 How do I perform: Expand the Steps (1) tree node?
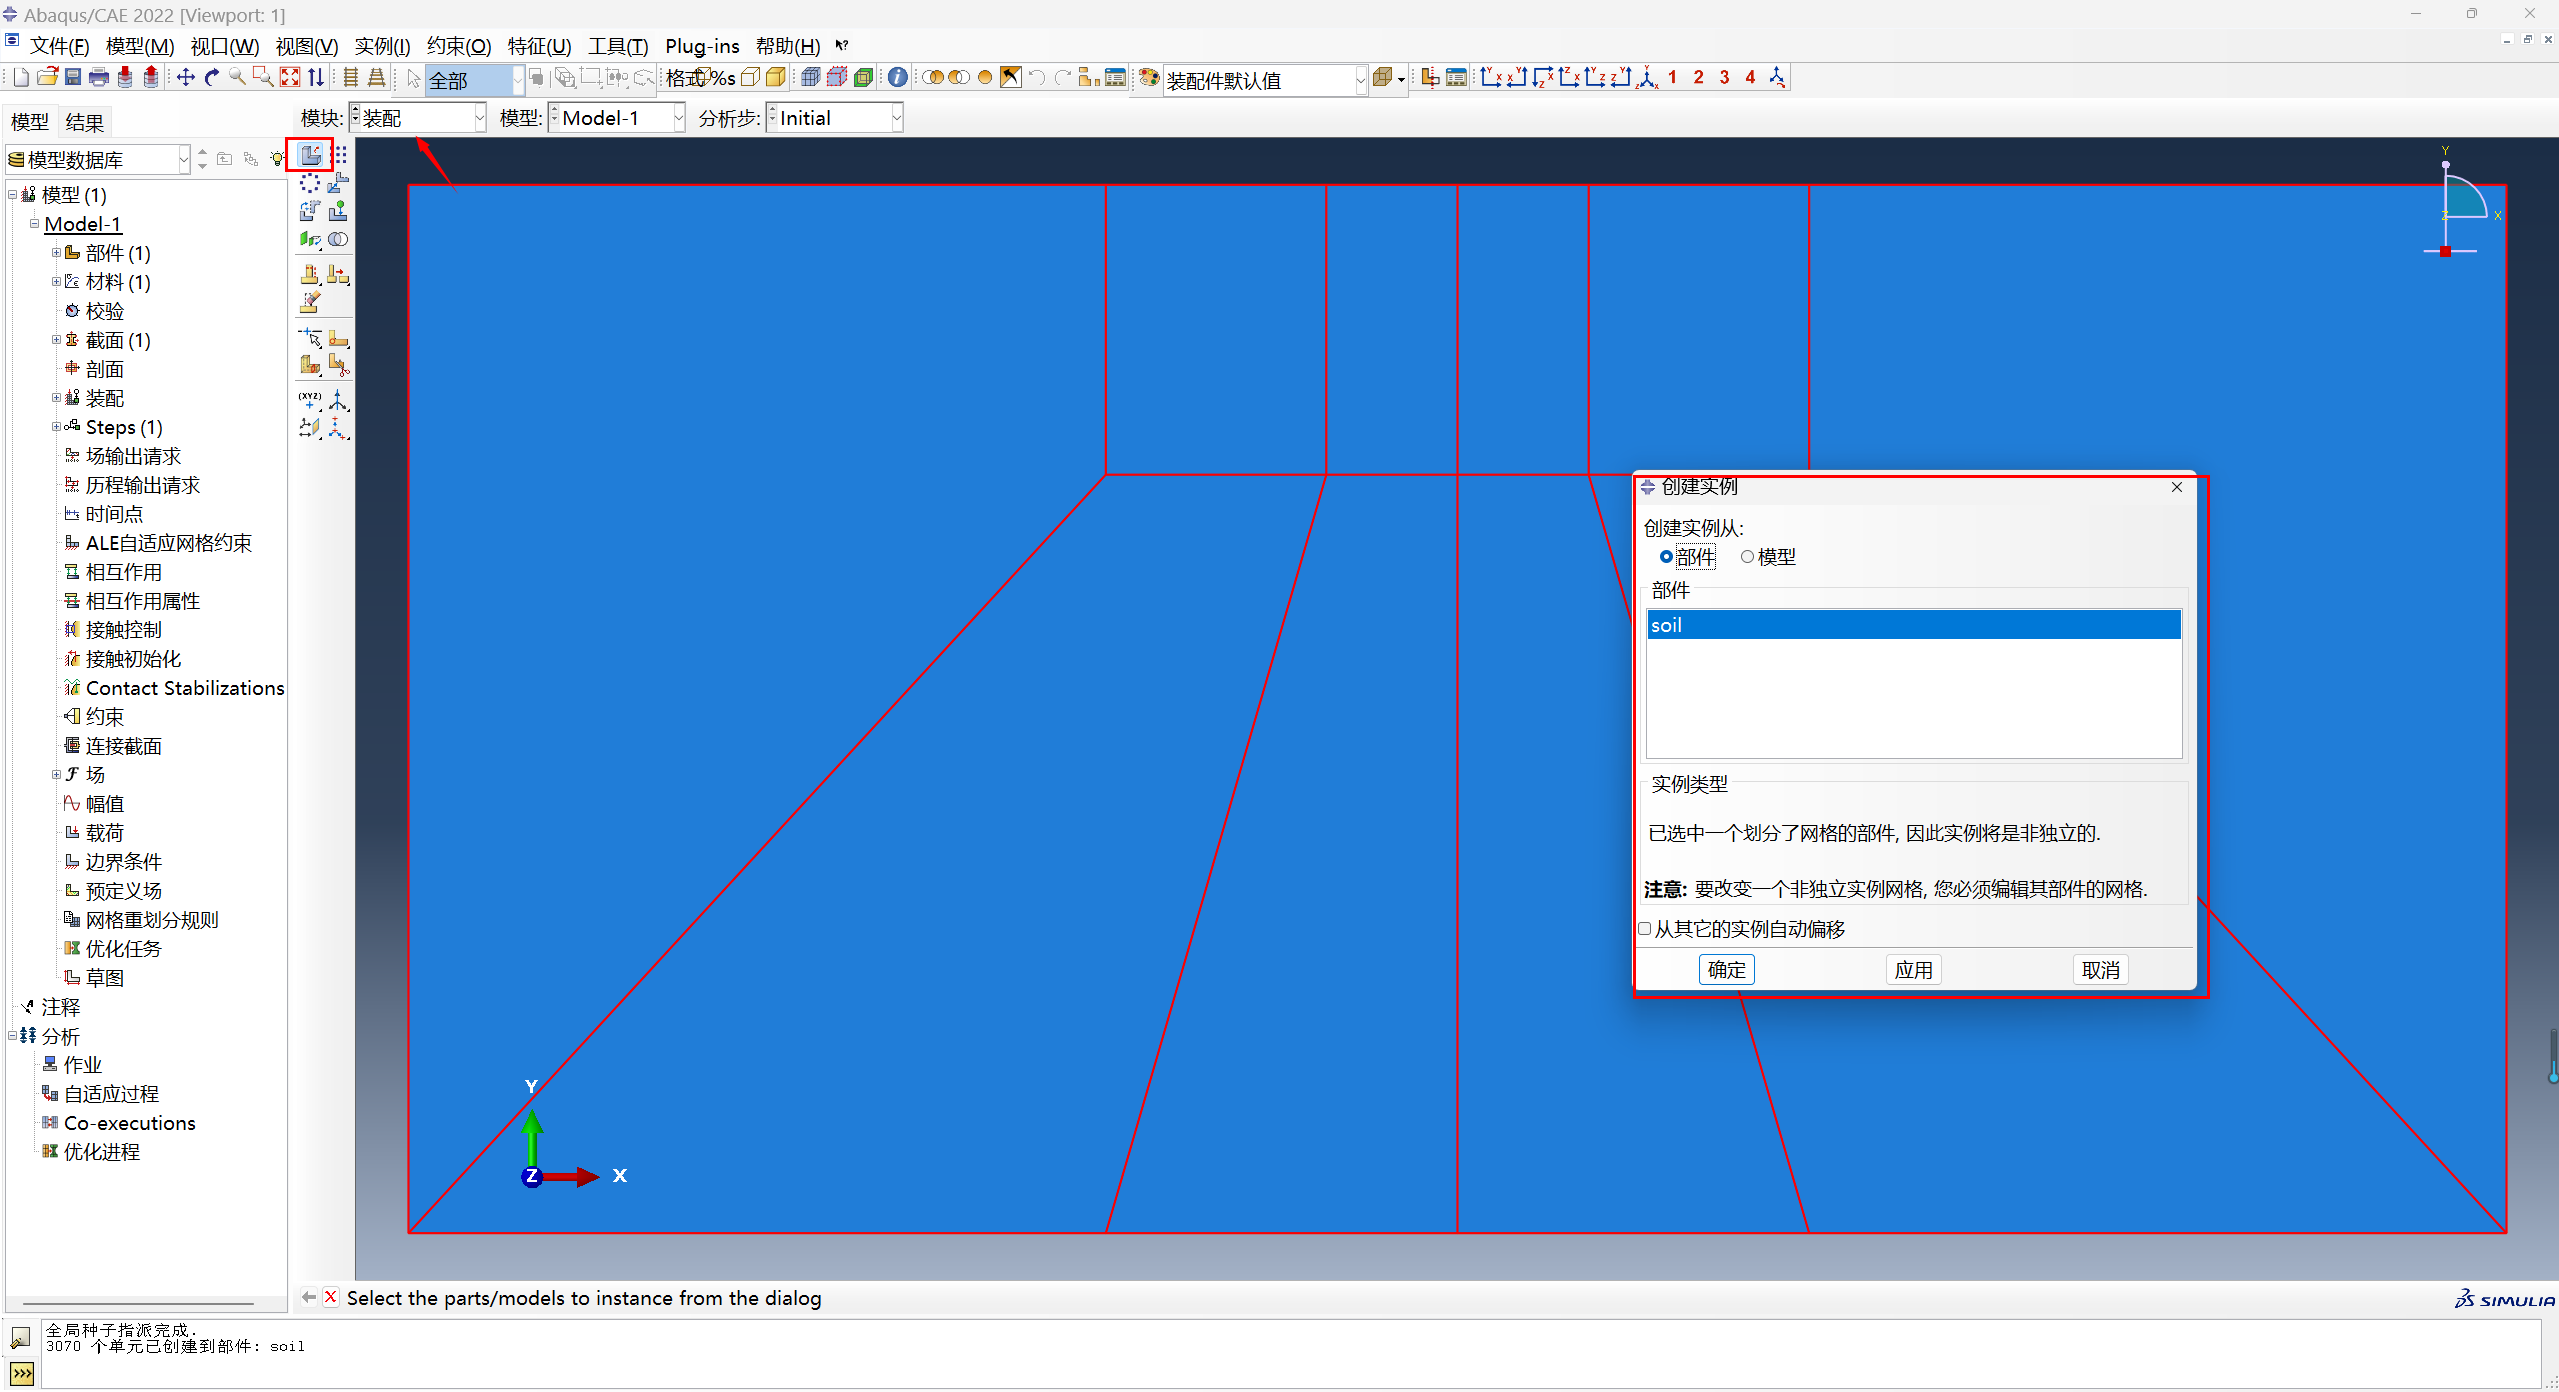pyautogui.click(x=56, y=427)
